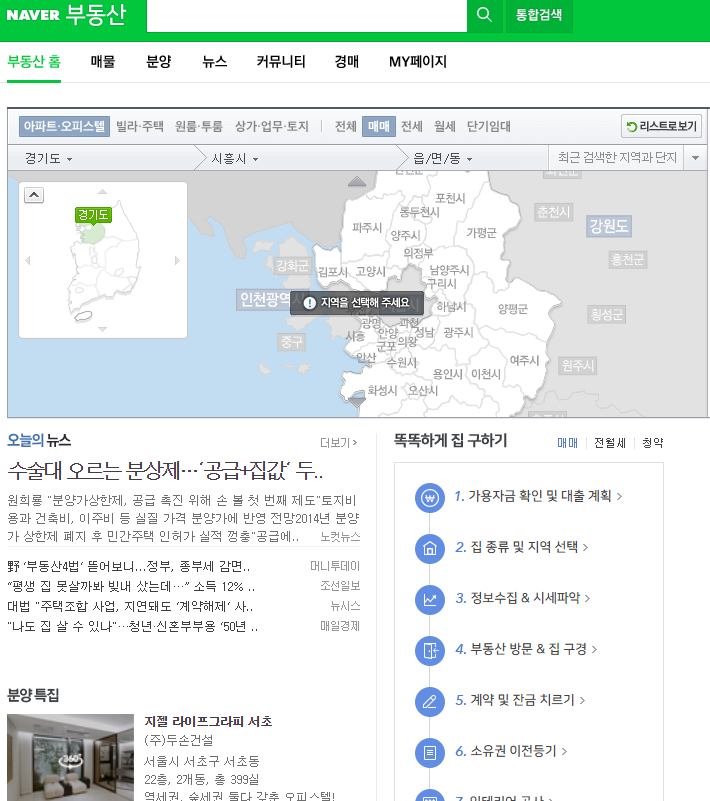Open the 매물 tab
This screenshot has width=710, height=801.
[x=103, y=62]
